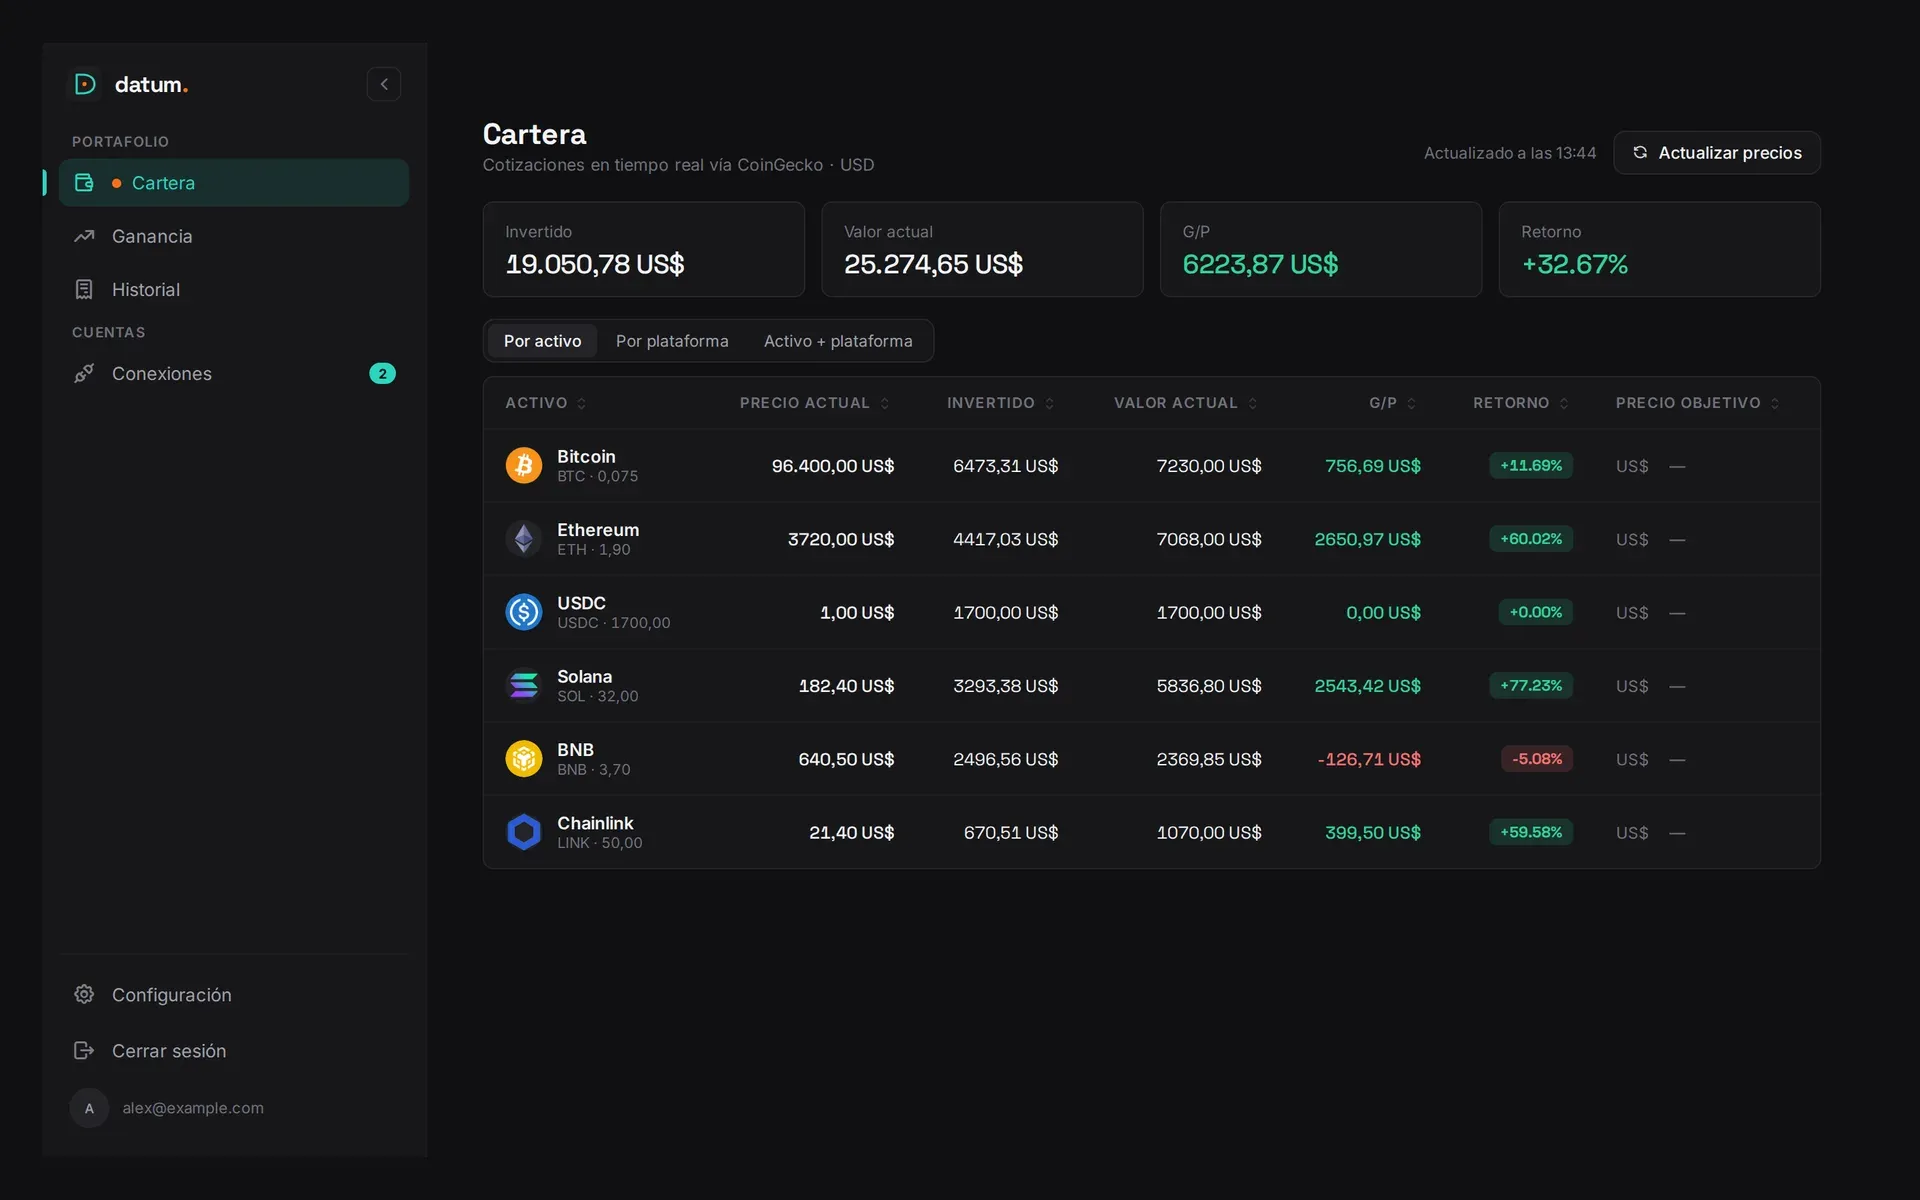1920x1200 pixels.
Task: Click the user avatar with letter A
Action: click(x=89, y=1108)
